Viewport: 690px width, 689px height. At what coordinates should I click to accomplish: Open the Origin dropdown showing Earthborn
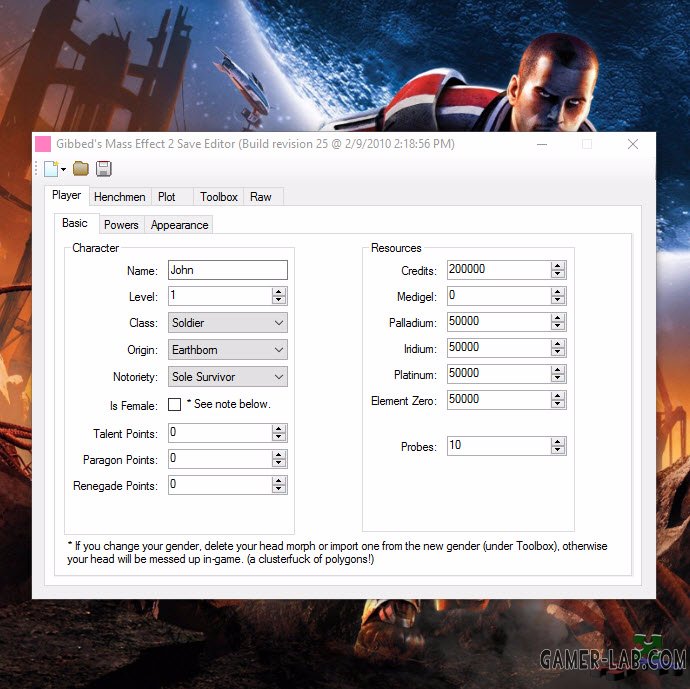tap(228, 350)
